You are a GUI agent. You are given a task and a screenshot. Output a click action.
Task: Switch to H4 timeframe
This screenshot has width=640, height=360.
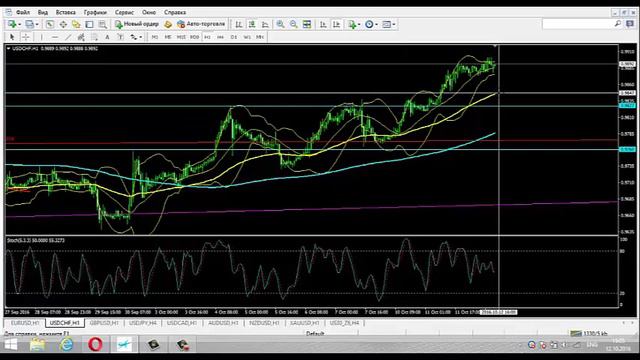pyautogui.click(x=220, y=37)
